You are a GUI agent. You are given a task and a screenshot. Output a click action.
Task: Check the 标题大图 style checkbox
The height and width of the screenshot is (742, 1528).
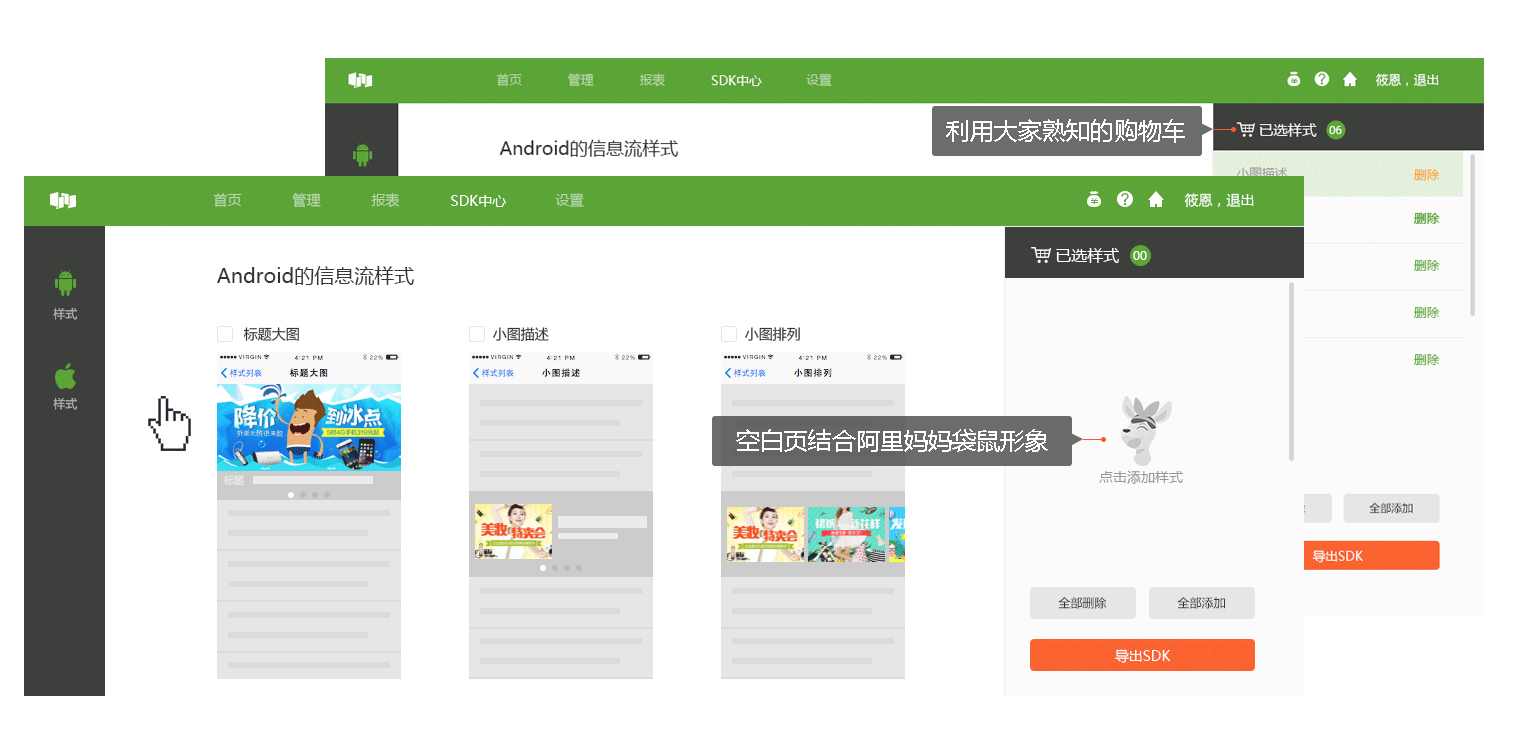point(225,334)
